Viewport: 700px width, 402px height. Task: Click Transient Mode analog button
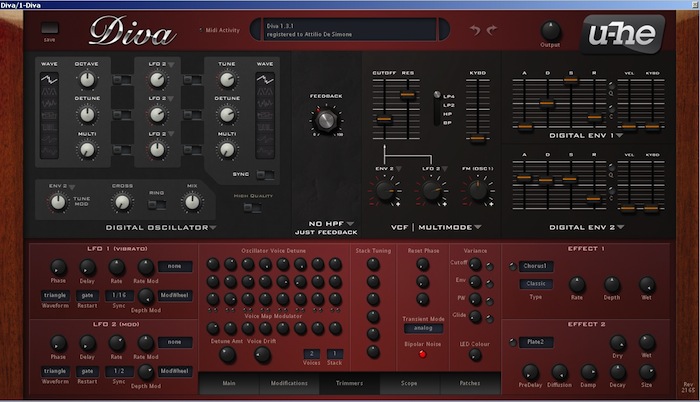click(423, 328)
